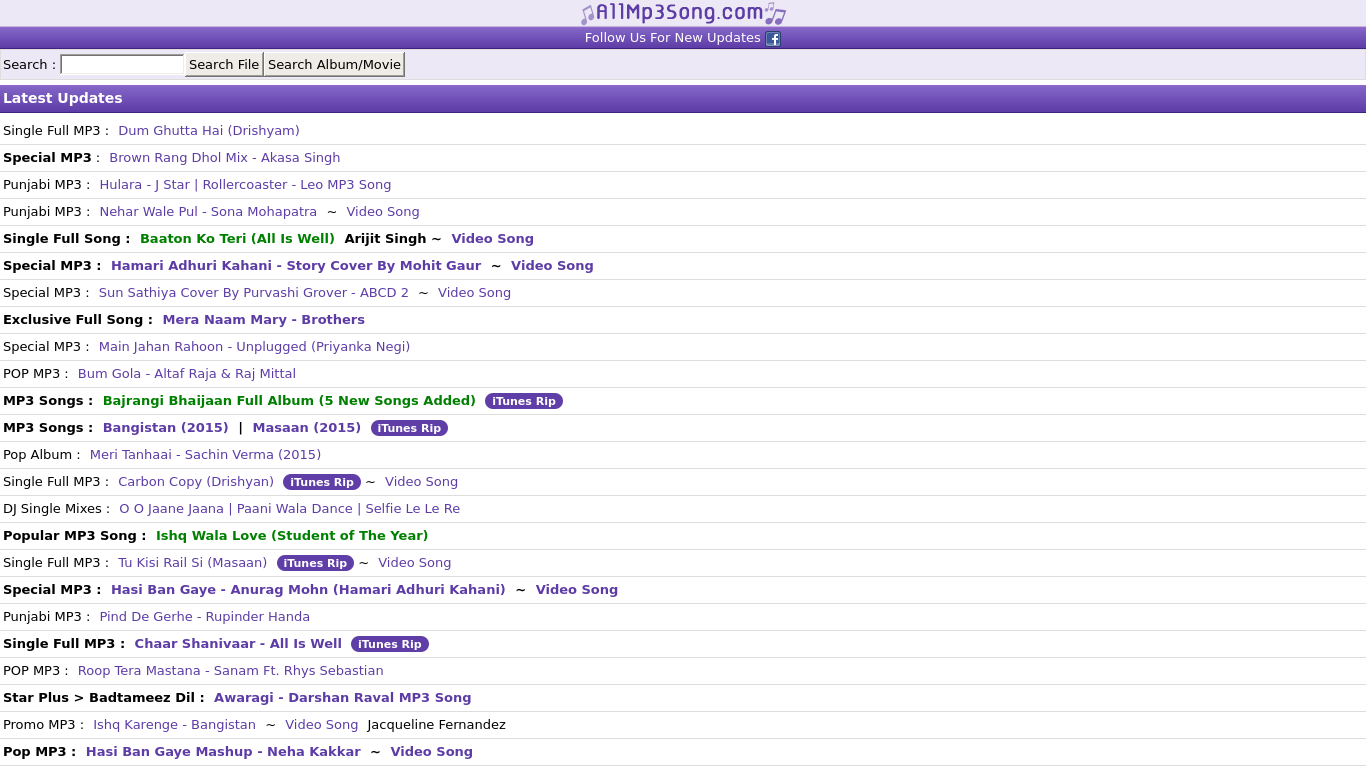The width and height of the screenshot is (1366, 768).
Task: Open Main Jahan Rahoon - Unplugged link
Action: tap(254, 347)
